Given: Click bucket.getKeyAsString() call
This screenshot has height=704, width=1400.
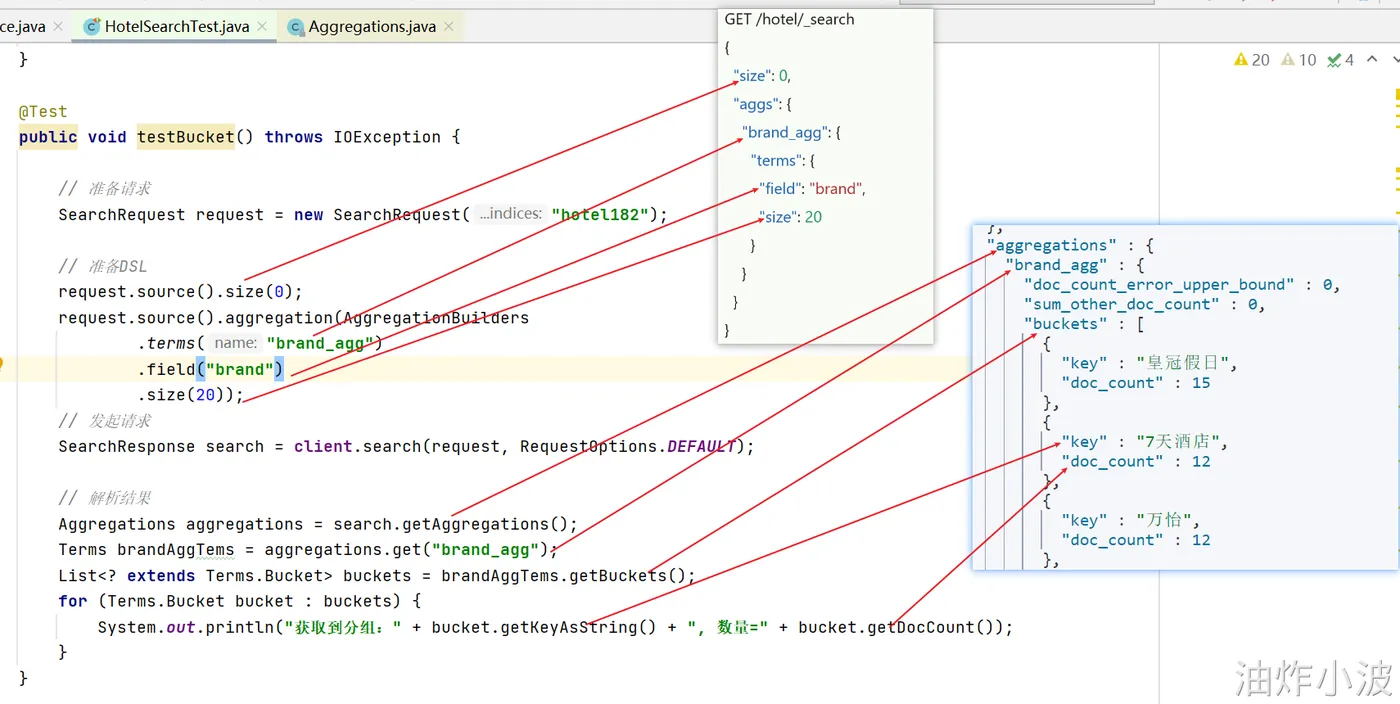Looking at the screenshot, I should 544,628.
